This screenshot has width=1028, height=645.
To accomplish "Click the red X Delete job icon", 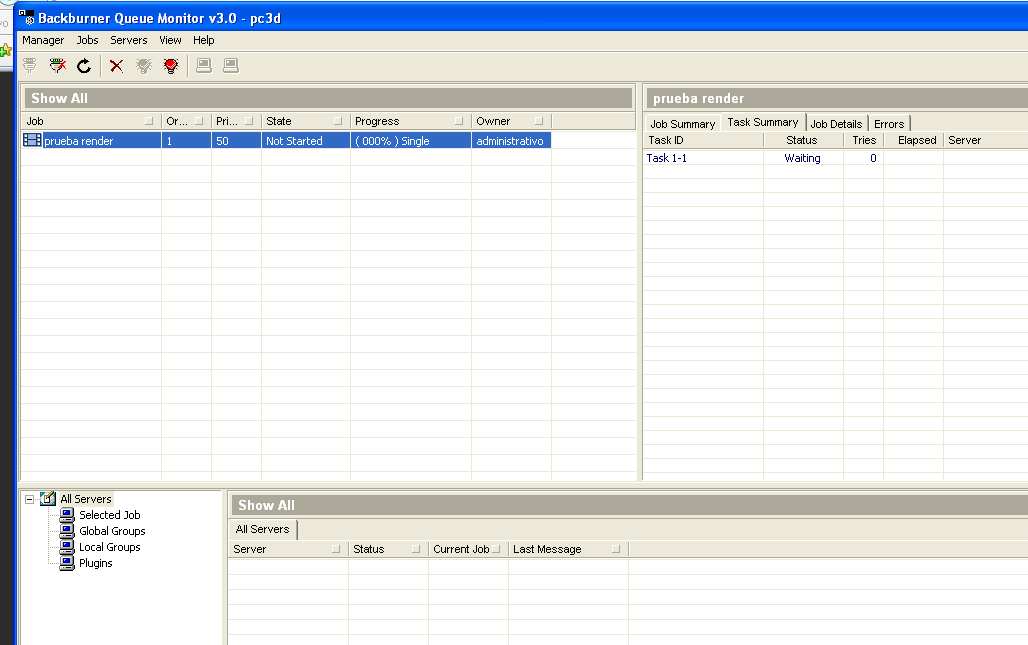I will point(117,66).
